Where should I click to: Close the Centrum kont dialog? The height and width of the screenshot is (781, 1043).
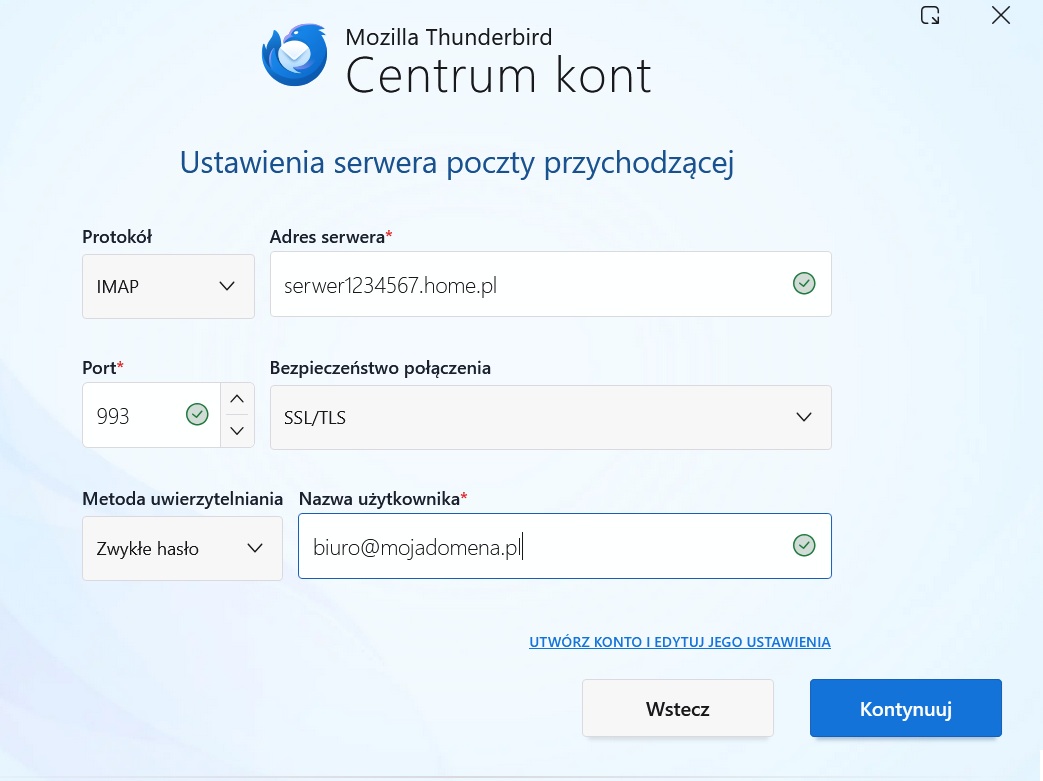point(1000,15)
